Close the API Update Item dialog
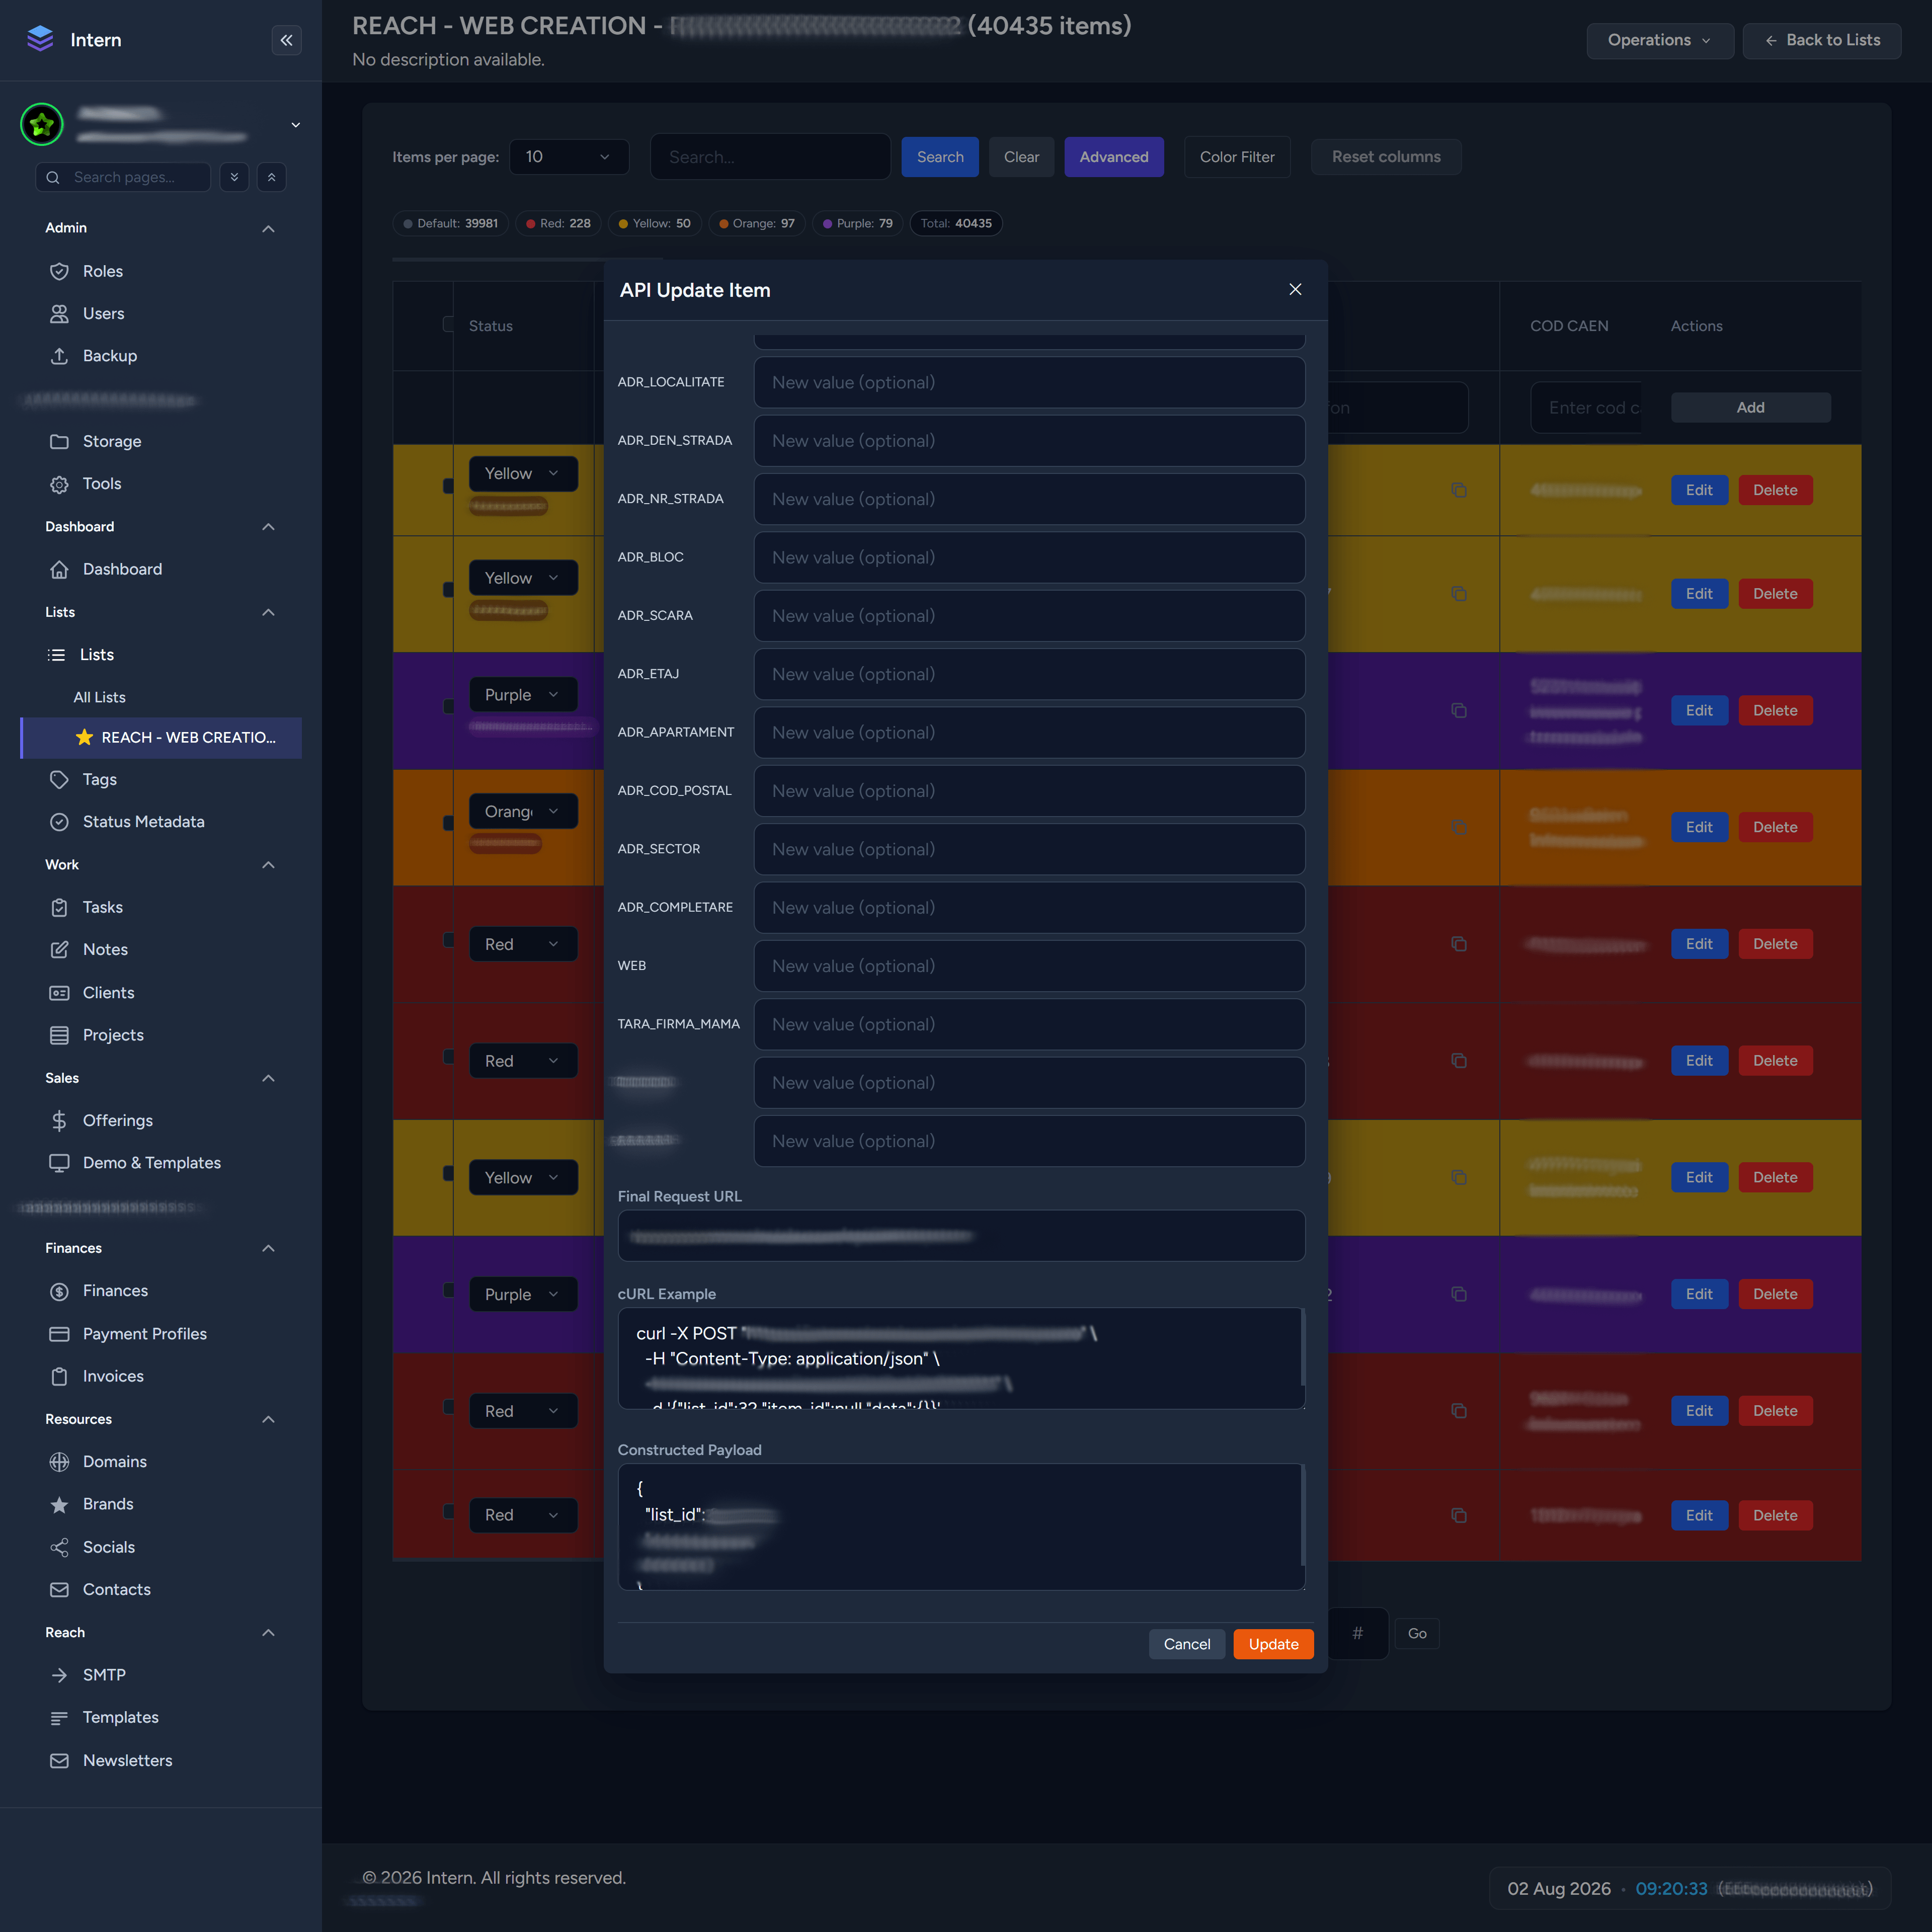Image resolution: width=1932 pixels, height=1932 pixels. click(1295, 289)
